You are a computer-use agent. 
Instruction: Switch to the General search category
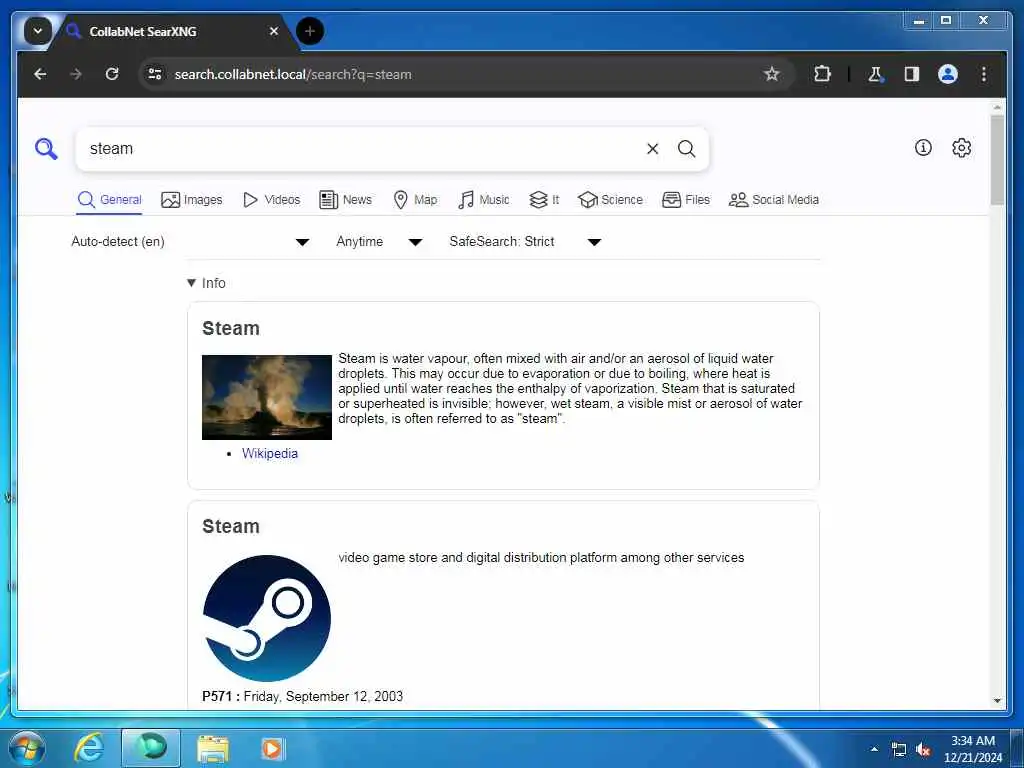tap(110, 200)
